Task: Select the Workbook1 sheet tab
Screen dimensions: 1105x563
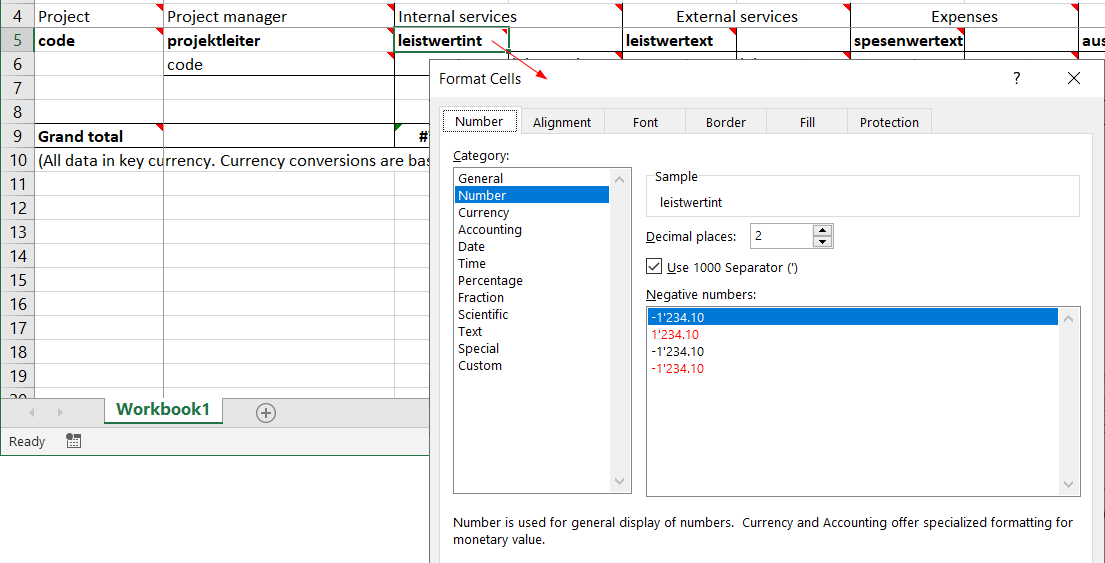Action: click(x=163, y=410)
